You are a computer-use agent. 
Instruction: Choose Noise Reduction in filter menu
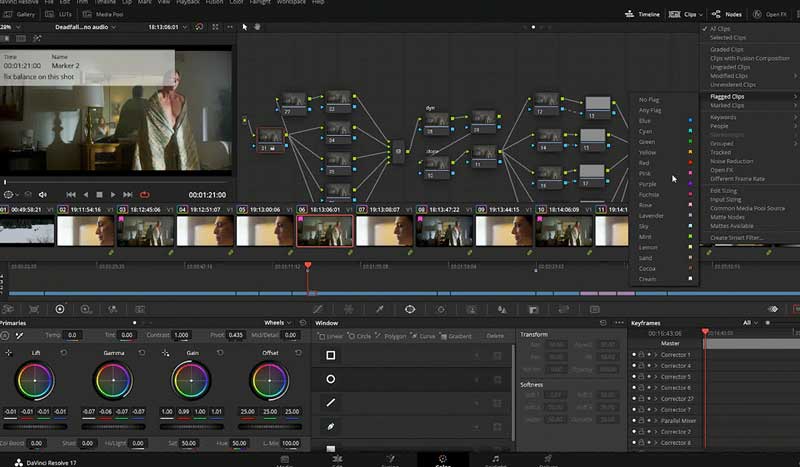click(x=732, y=161)
